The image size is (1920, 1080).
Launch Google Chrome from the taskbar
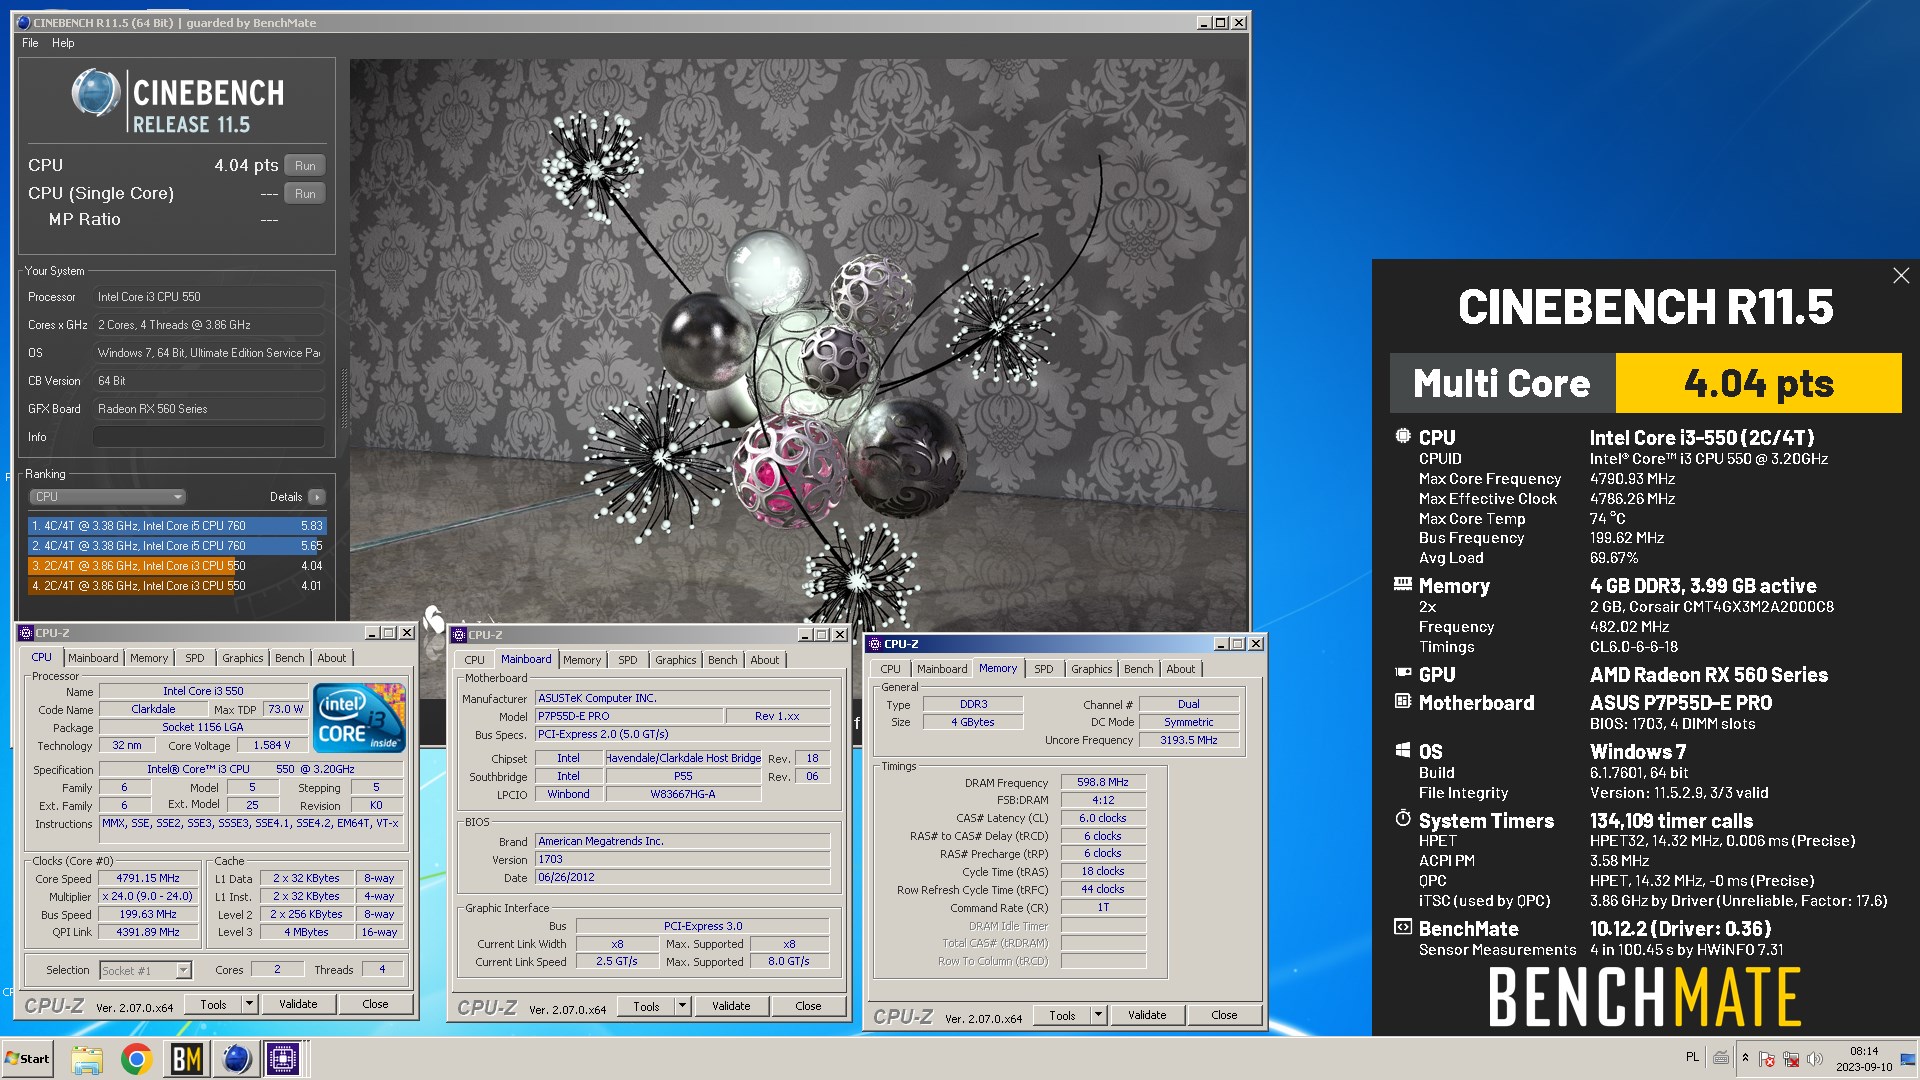point(136,1059)
